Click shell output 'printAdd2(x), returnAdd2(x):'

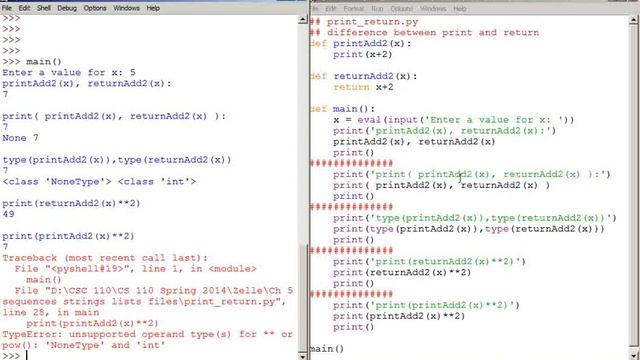tap(87, 83)
